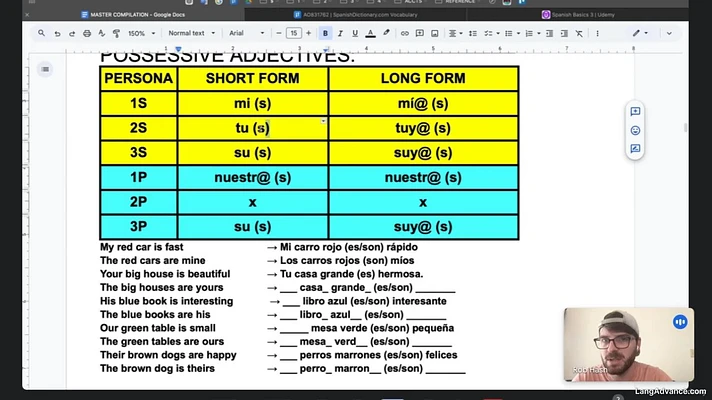The image size is (712, 400).
Task: Toggle italic formatting
Action: 340,33
